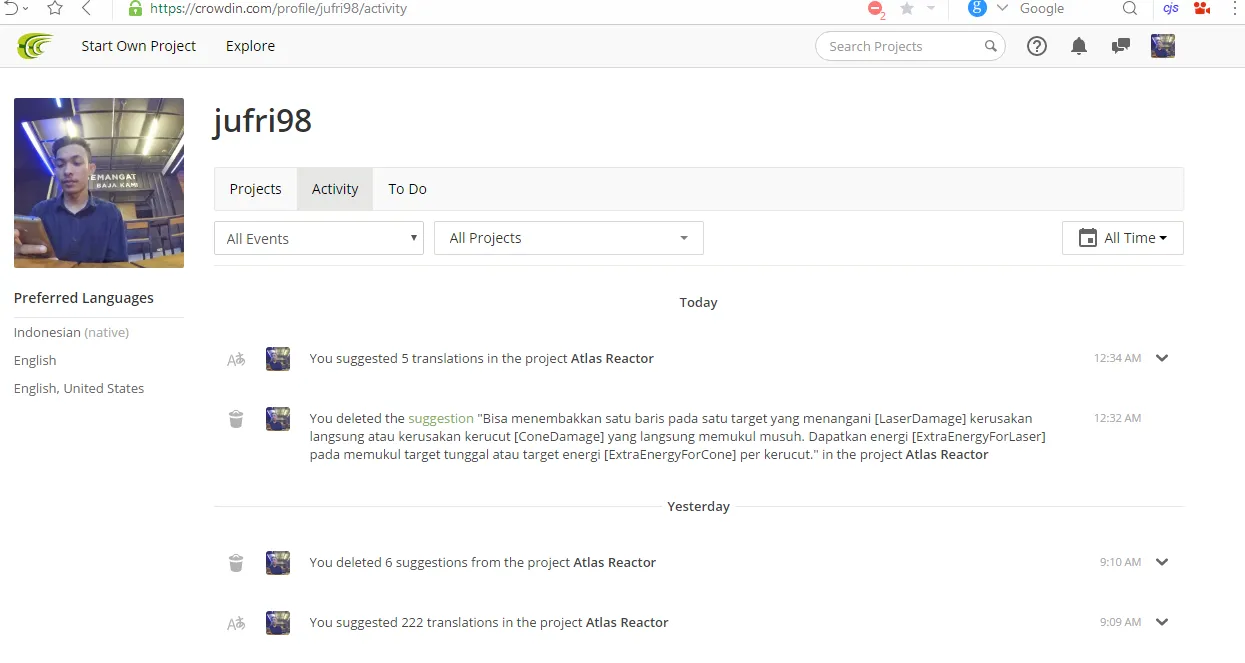This screenshot has width=1245, height=663.
Task: Open Atlas Reactor link in 9:09 AM entry
Action: point(627,622)
